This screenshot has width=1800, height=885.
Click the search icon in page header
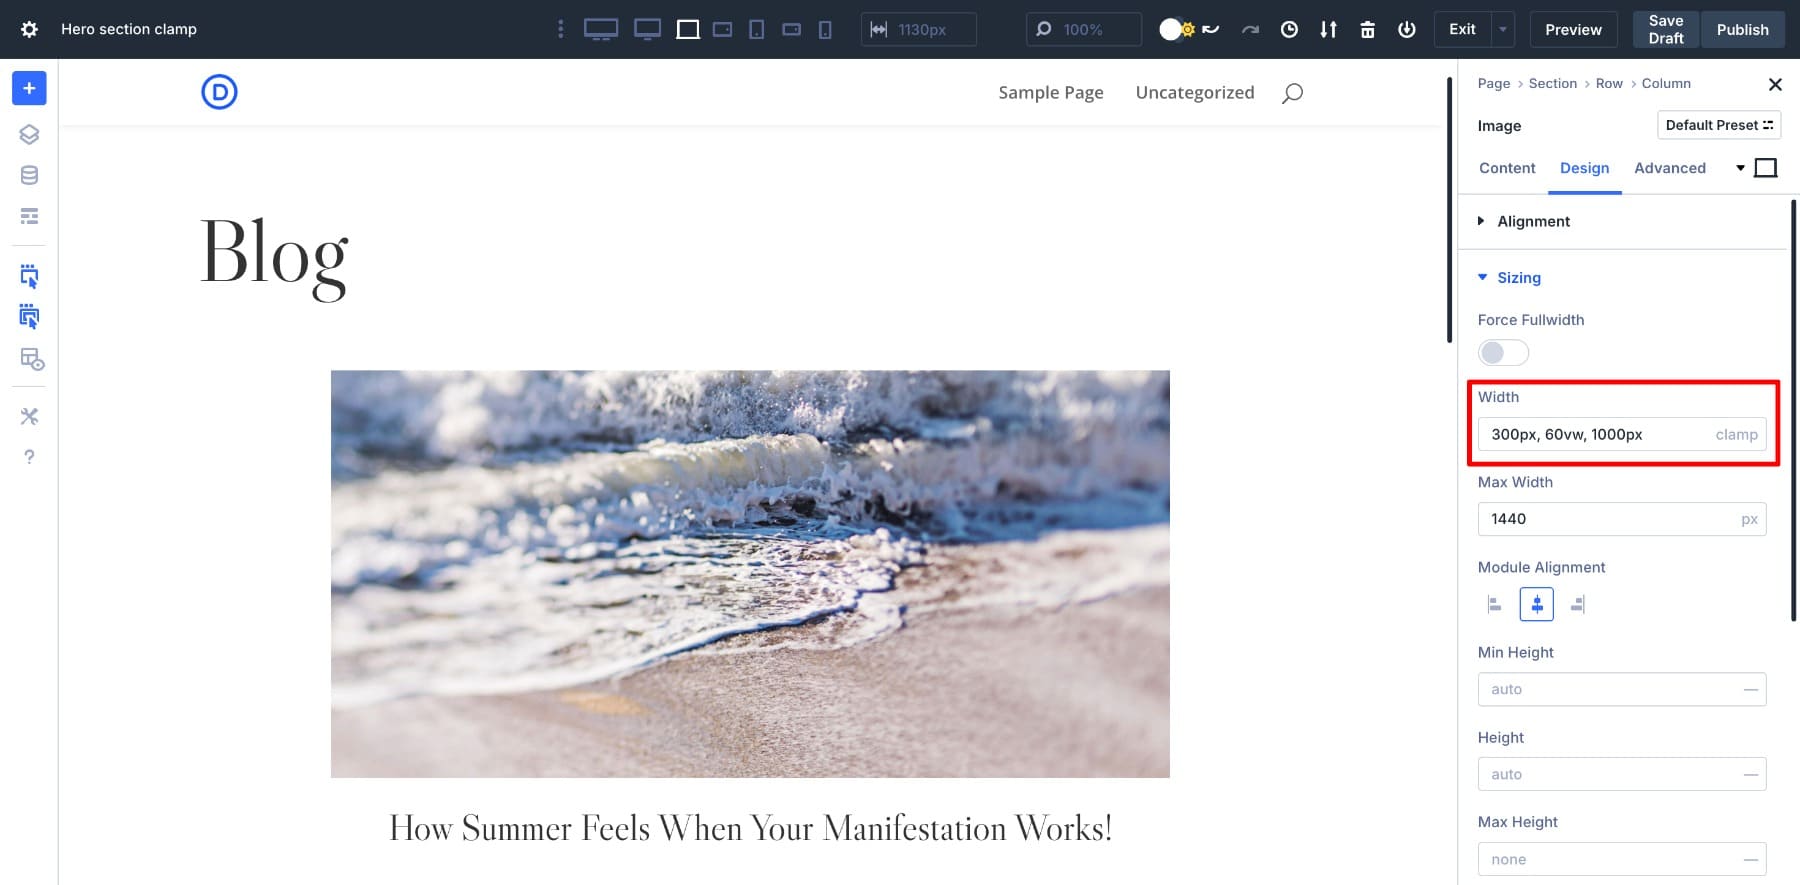tap(1292, 93)
